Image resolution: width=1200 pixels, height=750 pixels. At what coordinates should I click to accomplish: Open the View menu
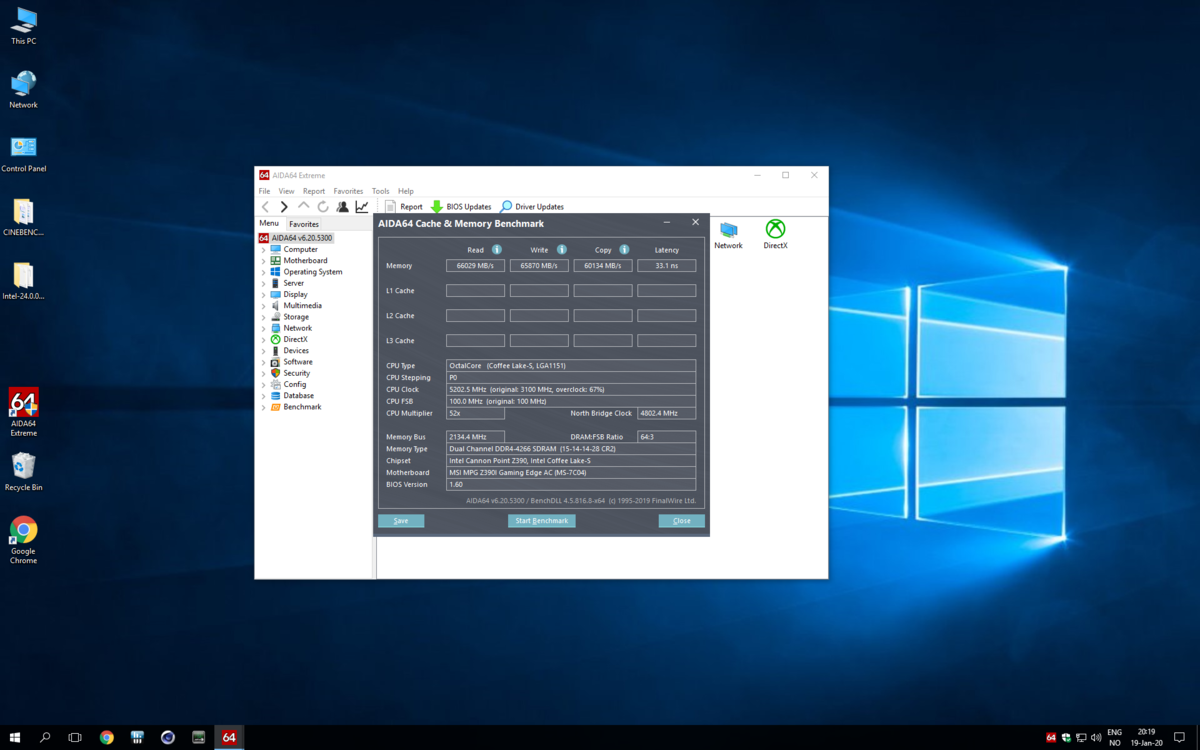286,191
